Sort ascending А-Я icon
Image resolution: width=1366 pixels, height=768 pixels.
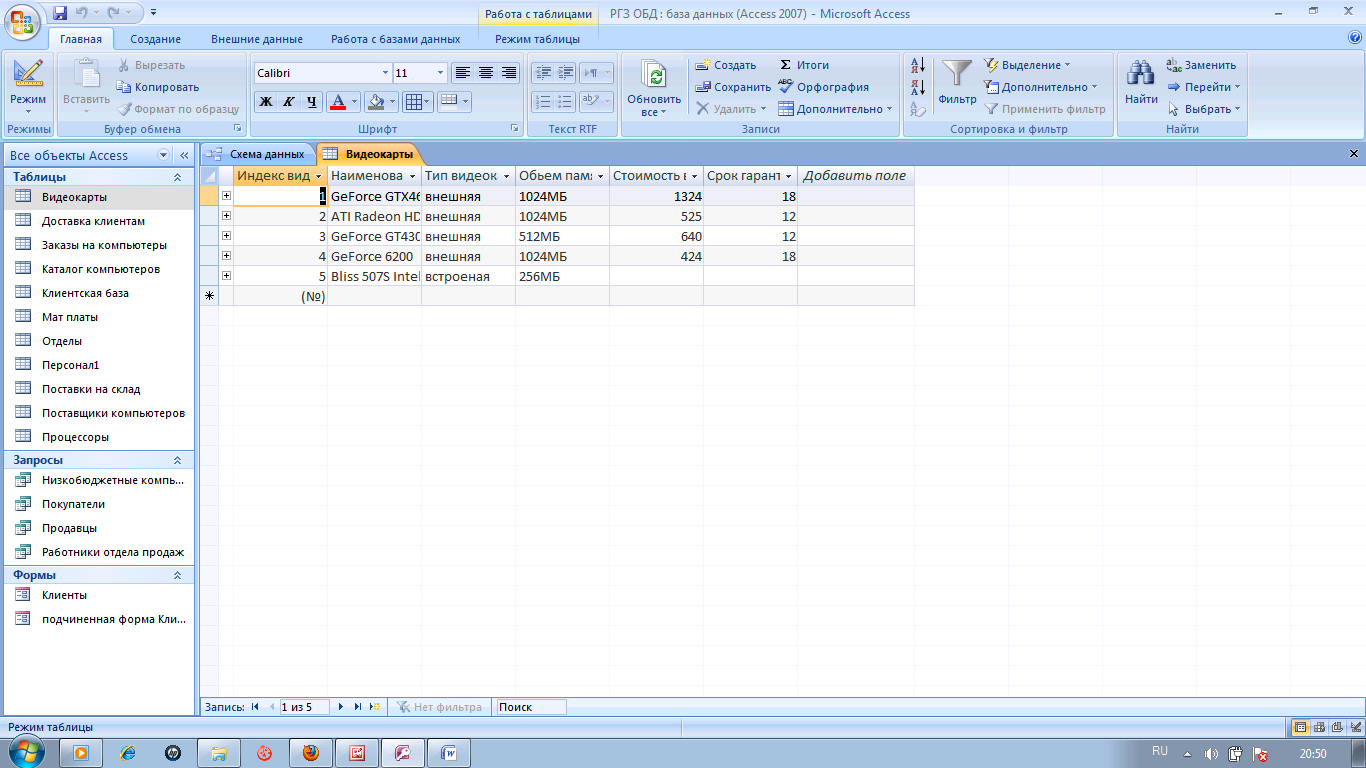pyautogui.click(x=918, y=66)
